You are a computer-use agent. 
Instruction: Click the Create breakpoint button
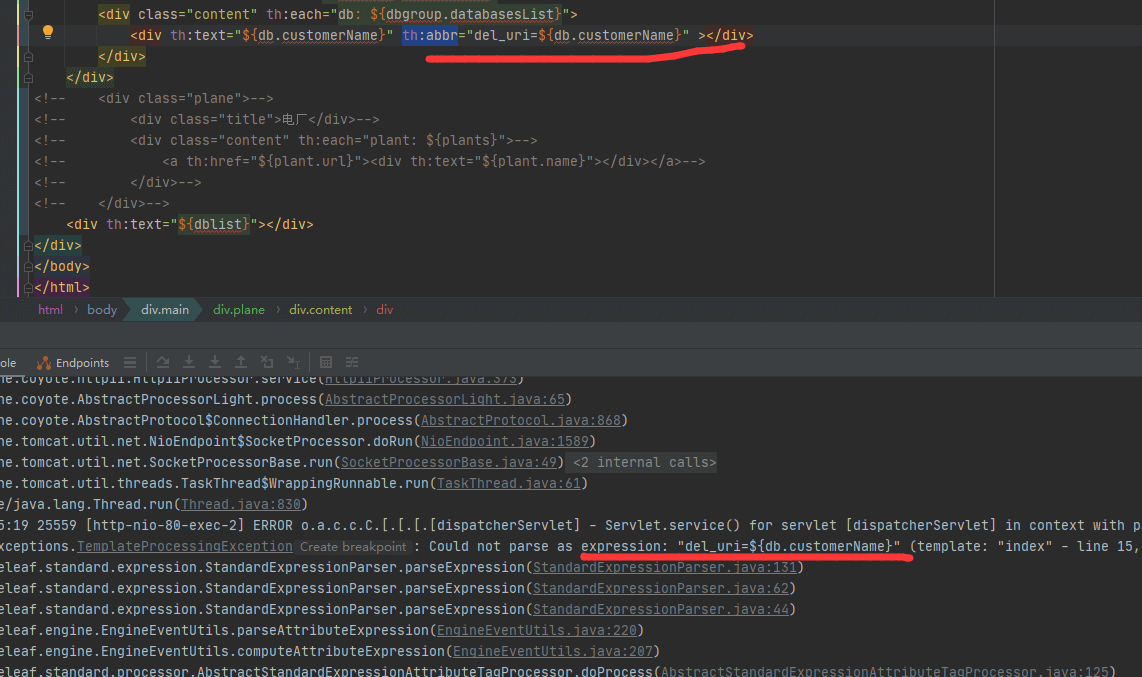354,547
